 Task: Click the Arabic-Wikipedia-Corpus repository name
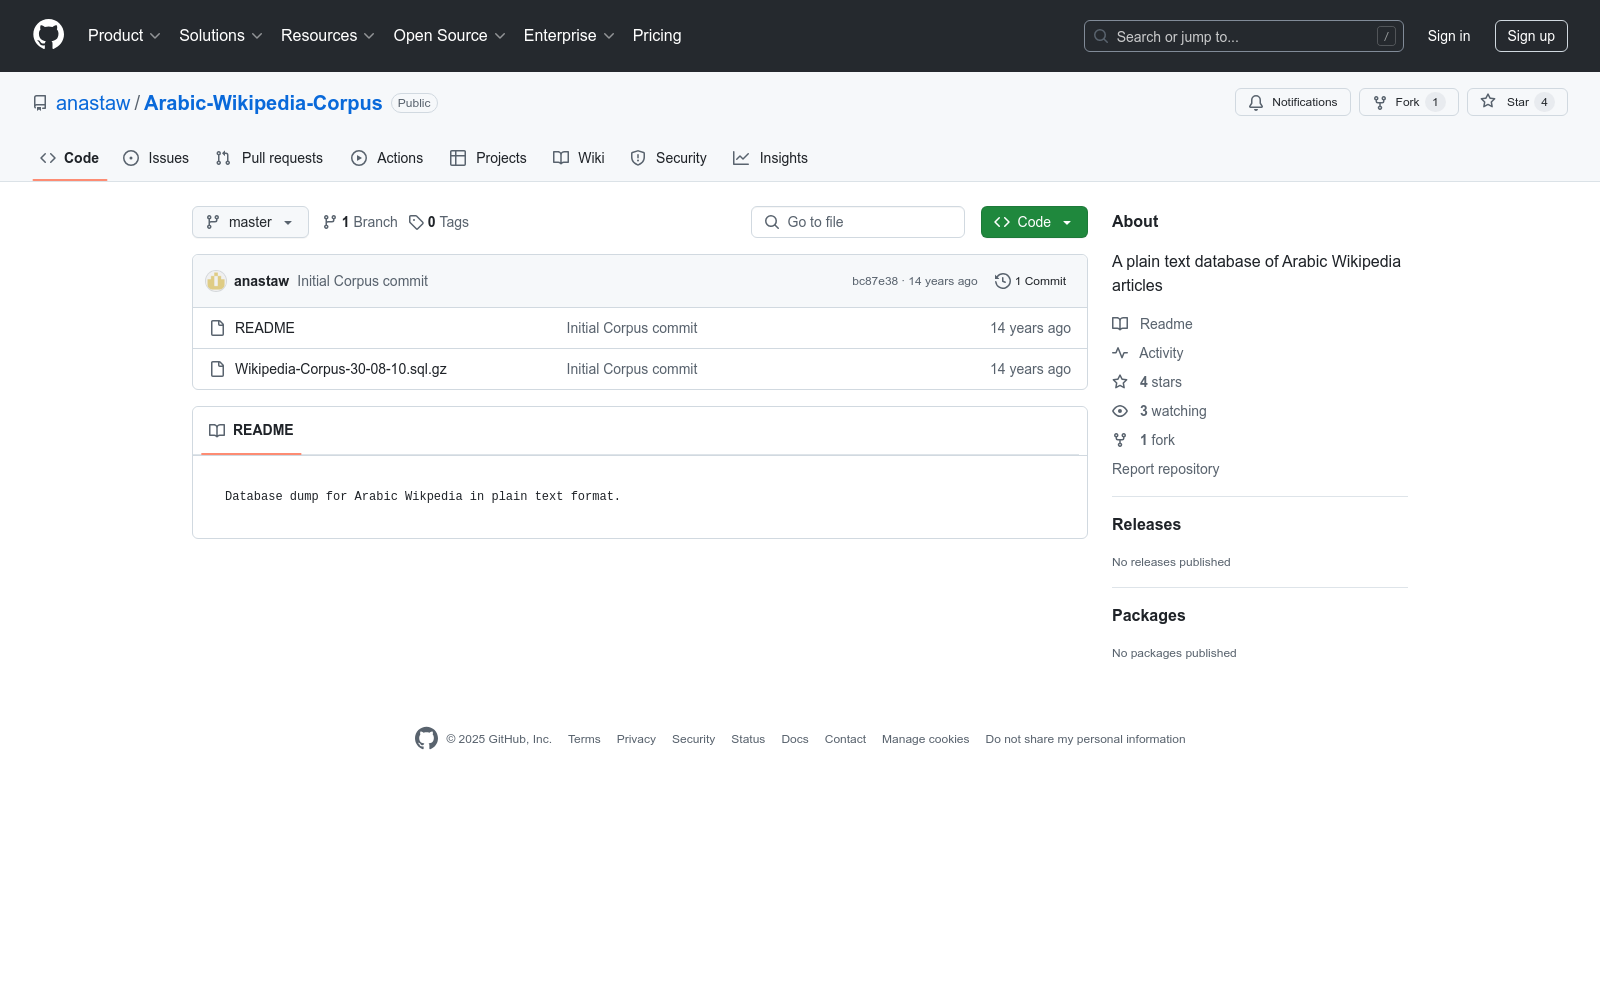(x=263, y=103)
